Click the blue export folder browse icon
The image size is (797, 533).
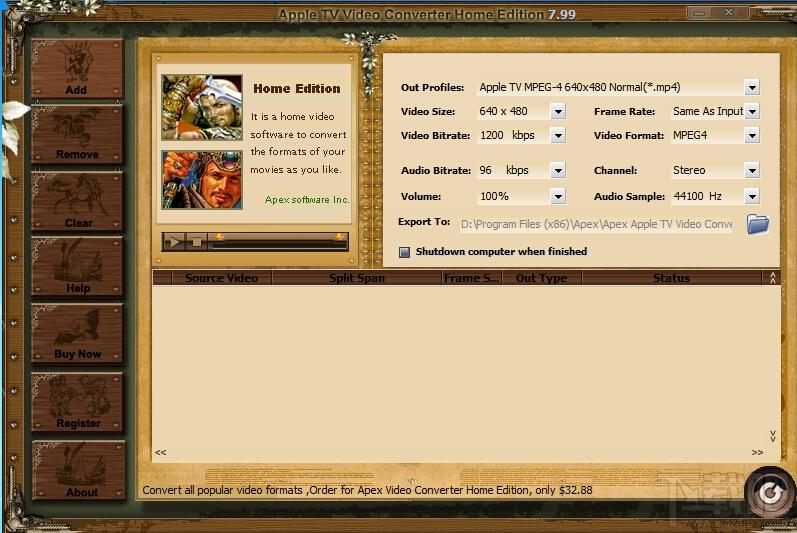(757, 224)
